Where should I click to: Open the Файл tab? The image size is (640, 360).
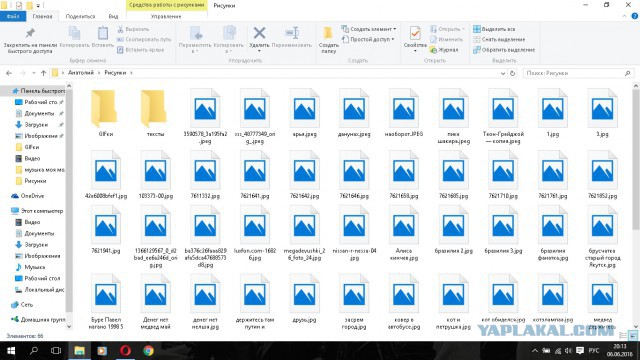click(13, 16)
